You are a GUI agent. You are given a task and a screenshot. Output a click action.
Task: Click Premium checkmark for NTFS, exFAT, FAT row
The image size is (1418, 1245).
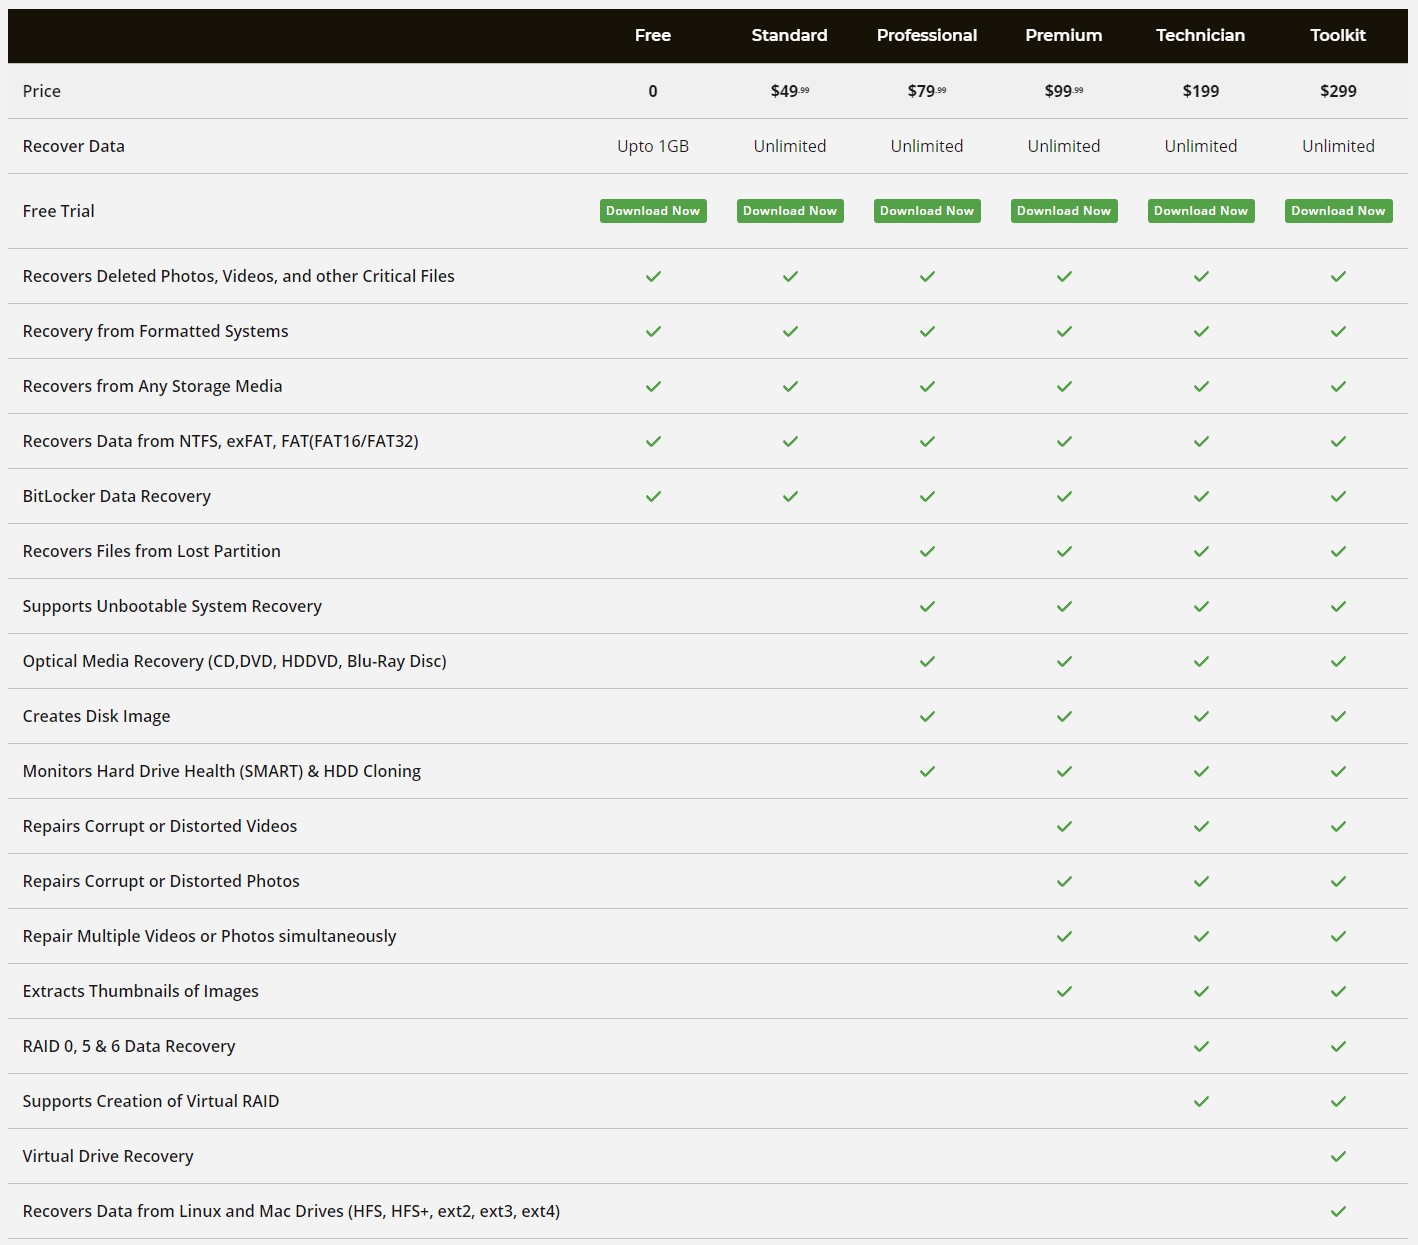coord(1064,441)
